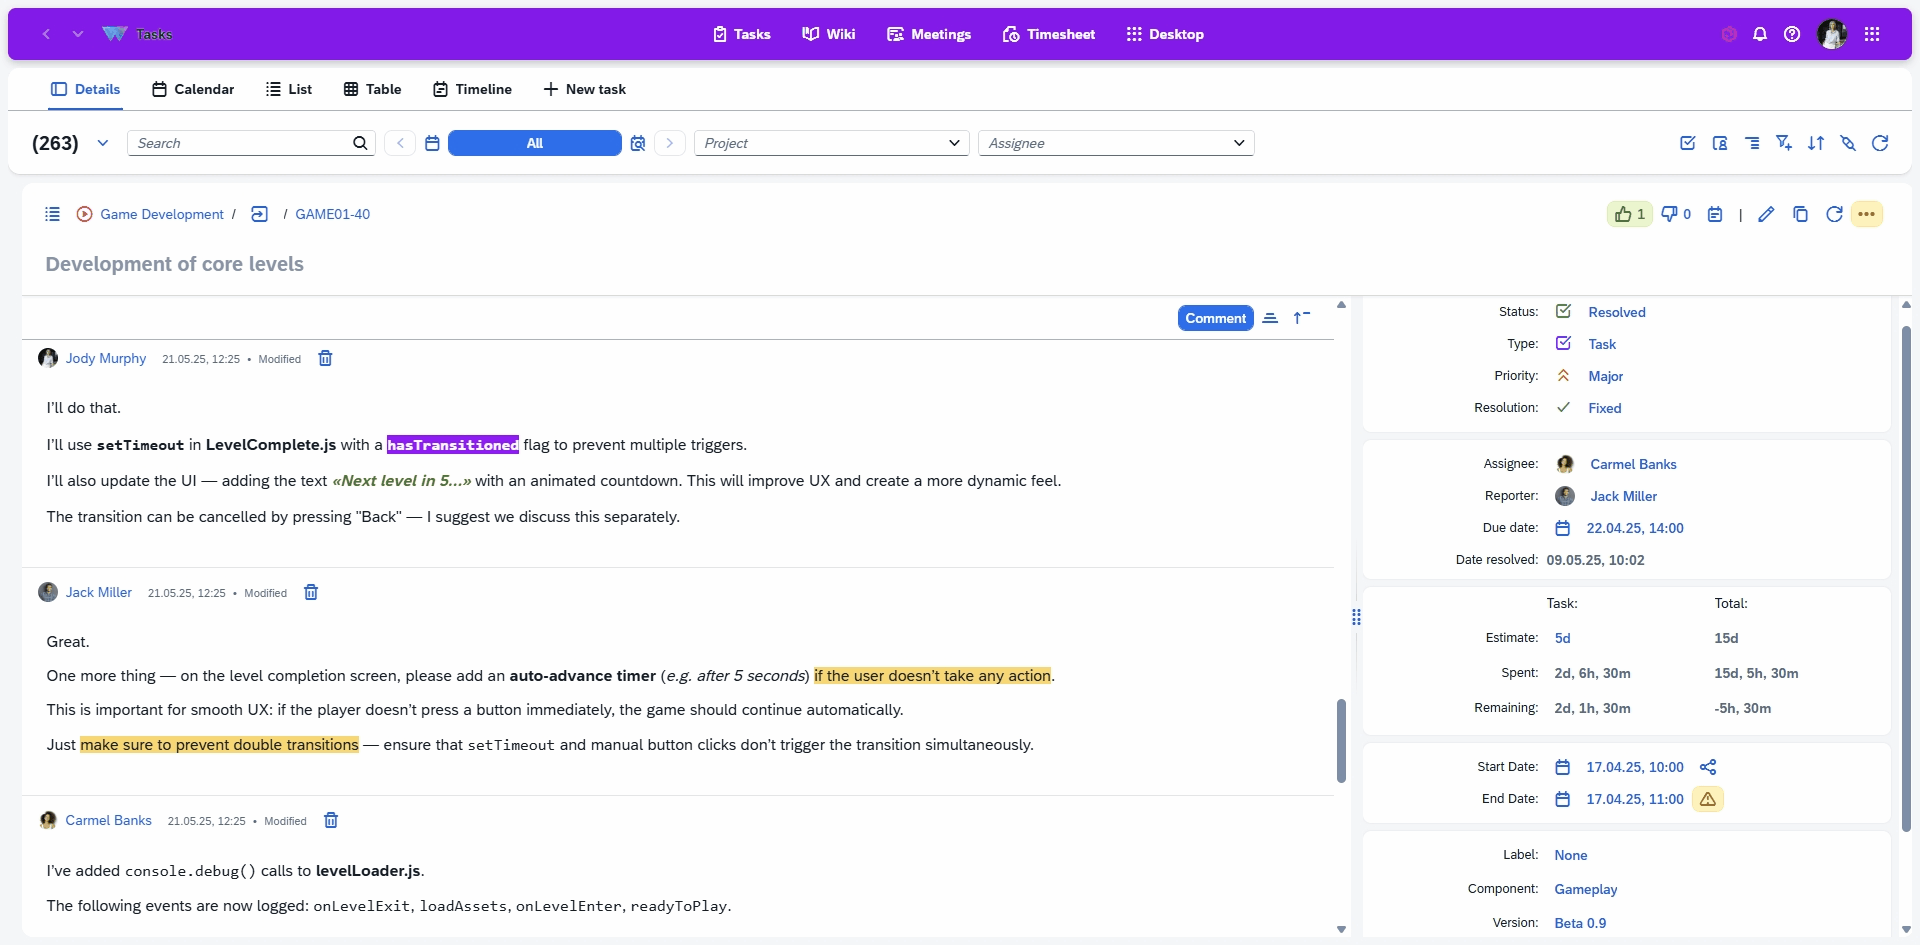Viewport: 1920px width, 945px height.
Task: Delete Jody Murphy's comment with trash icon
Action: (325, 359)
